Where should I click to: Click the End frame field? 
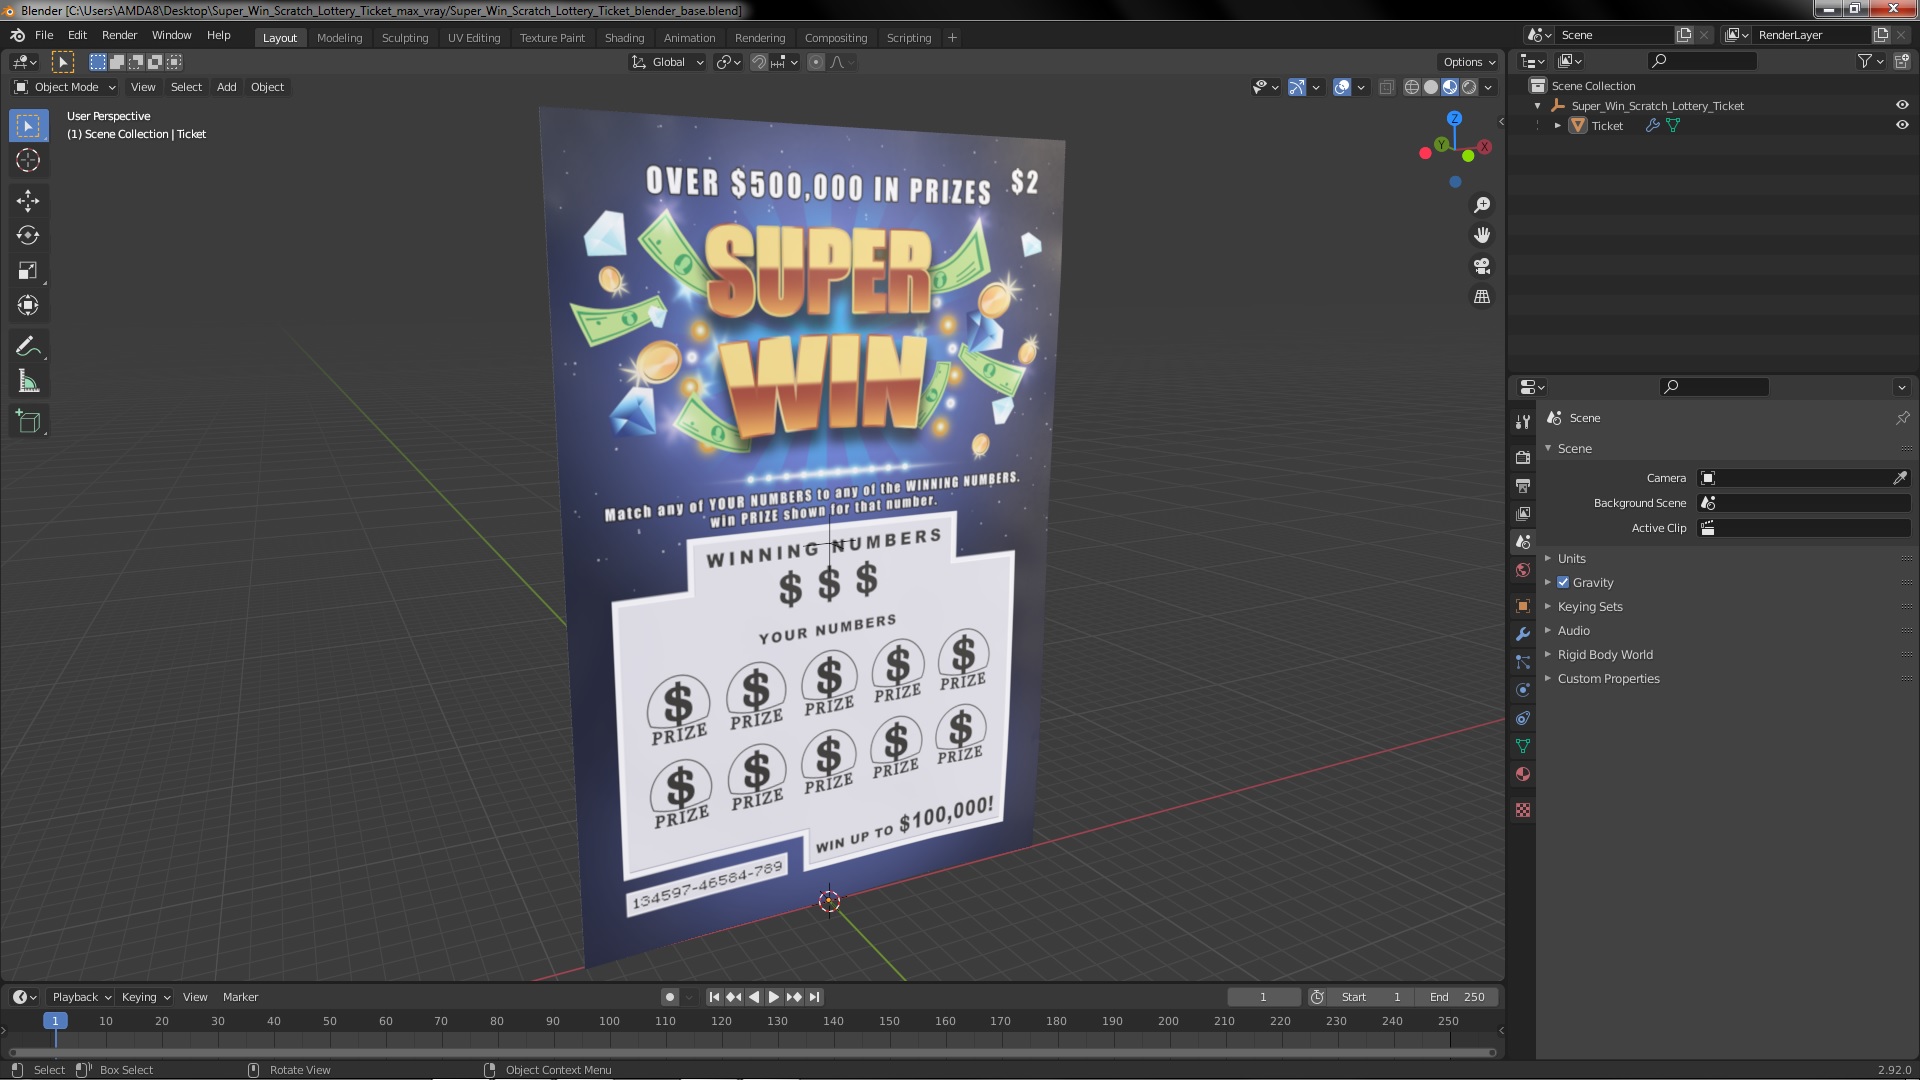pos(1457,997)
